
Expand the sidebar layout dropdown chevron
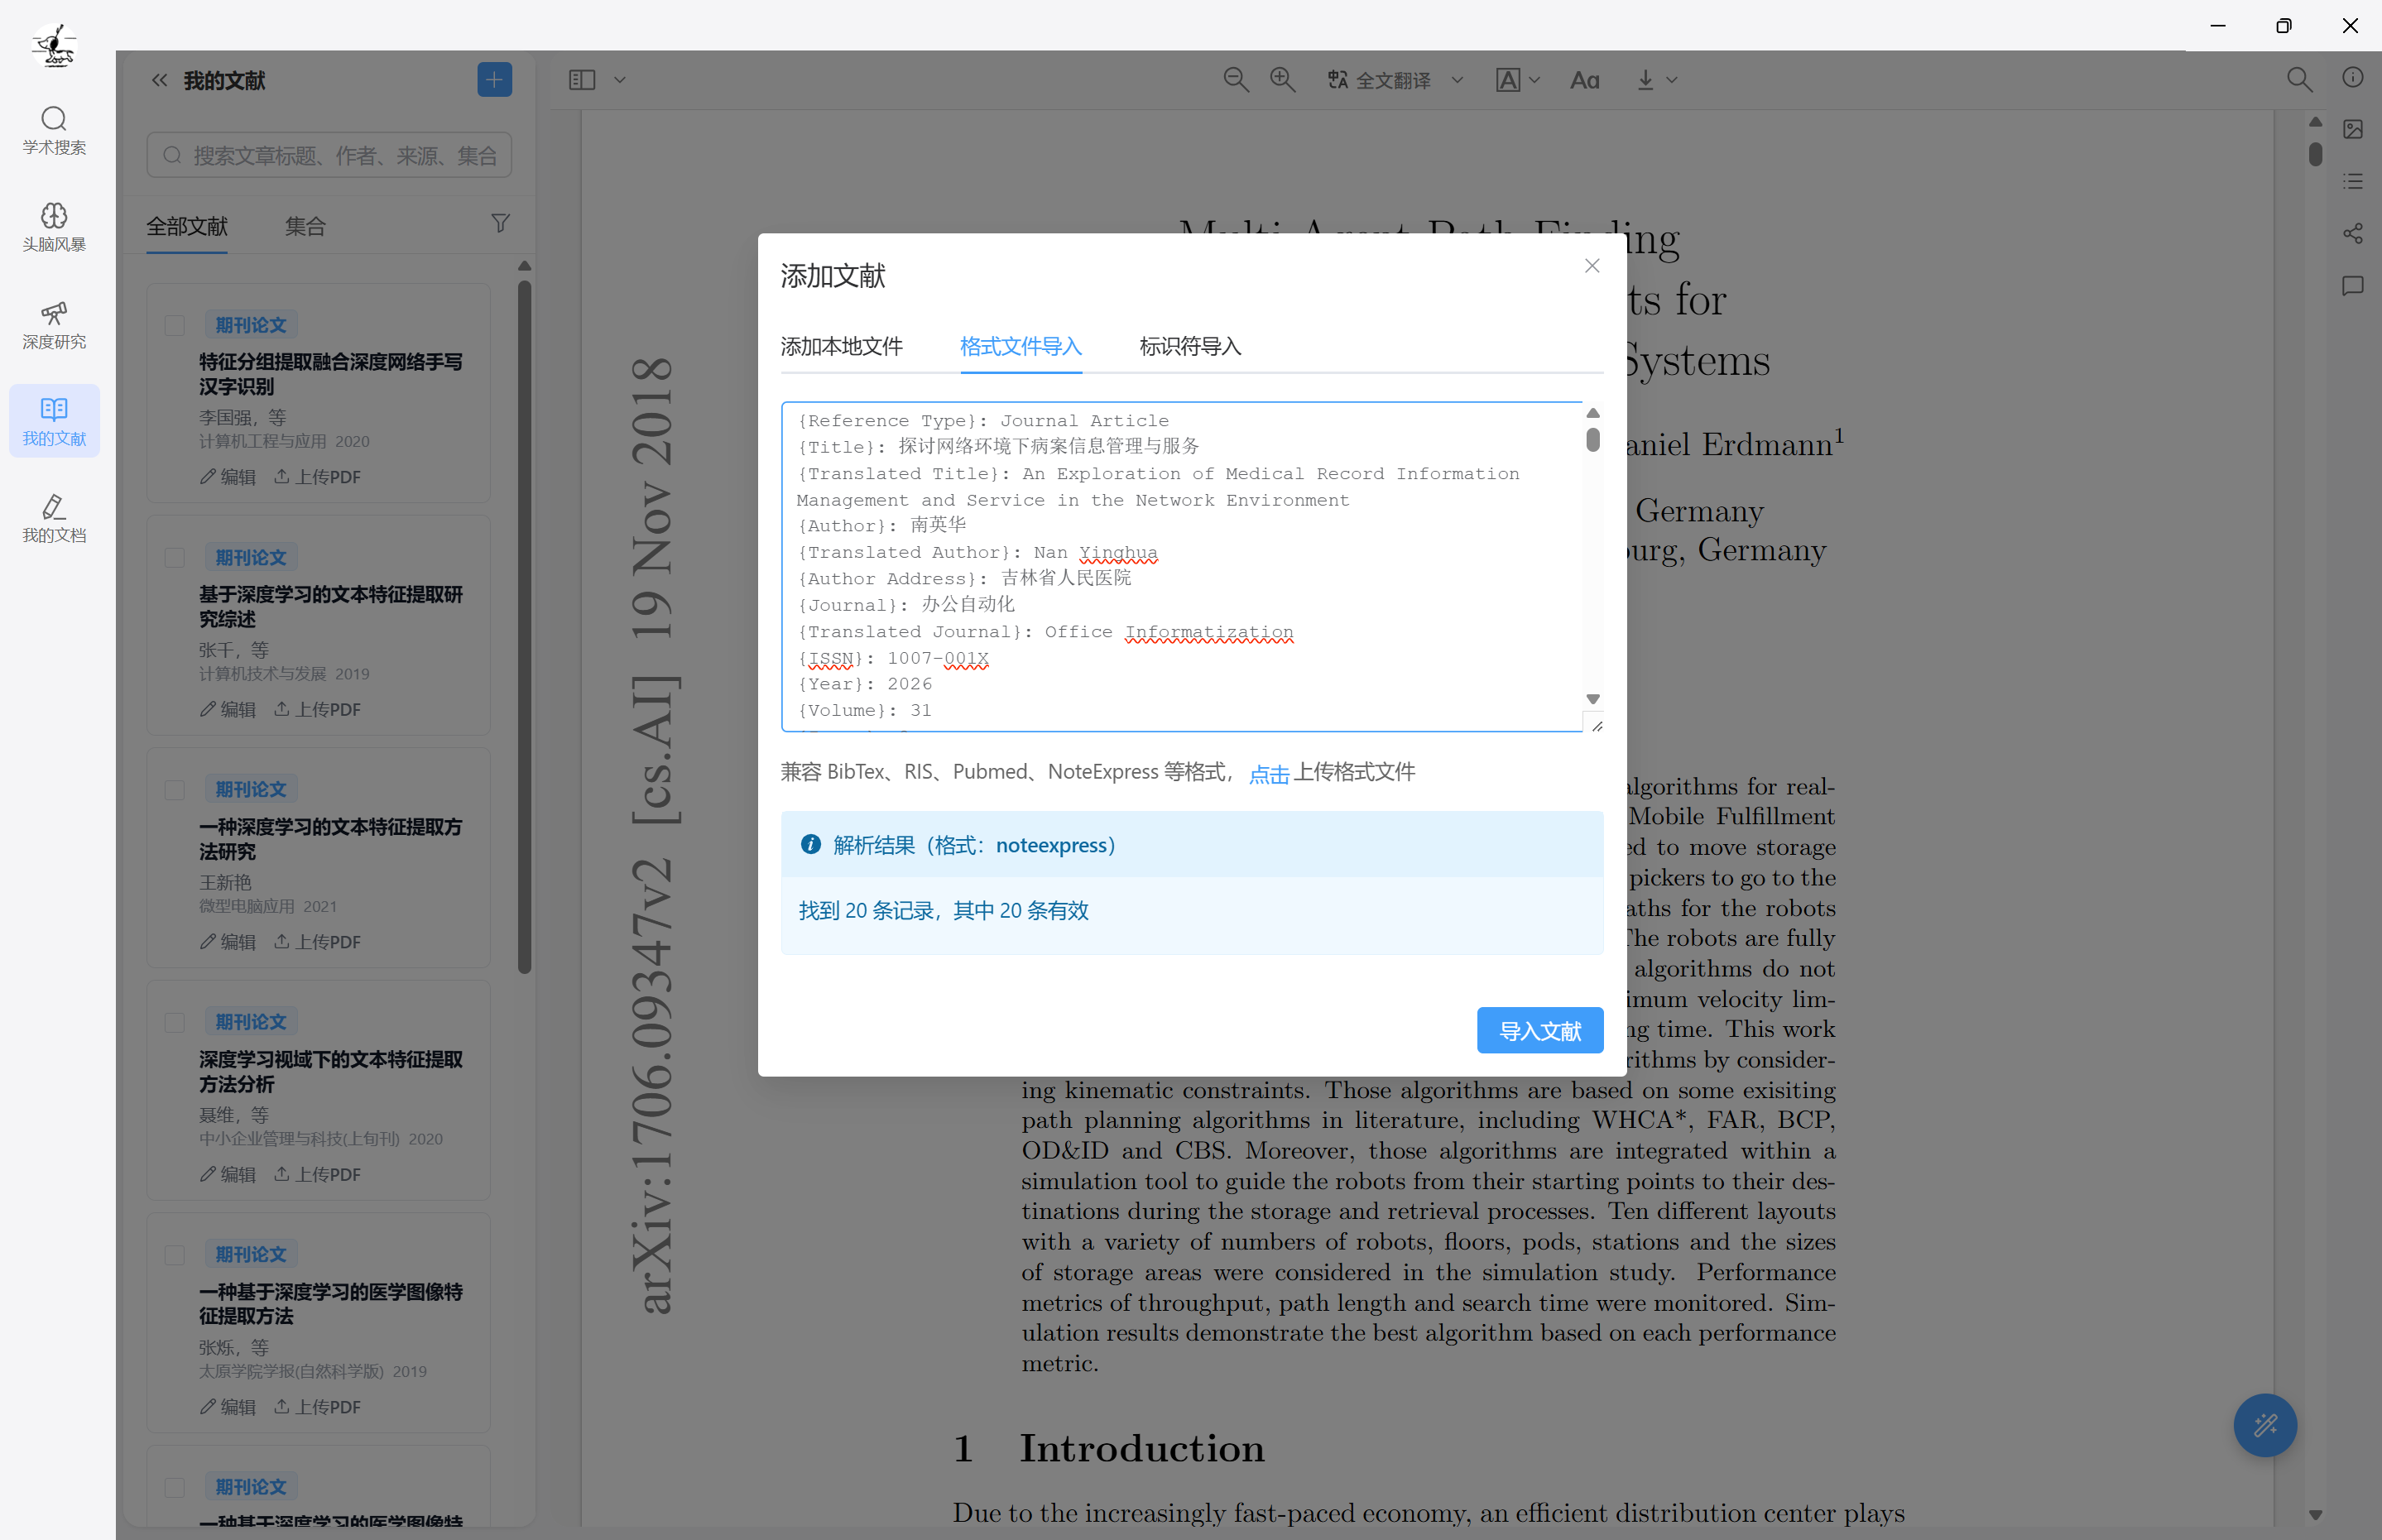click(x=620, y=80)
